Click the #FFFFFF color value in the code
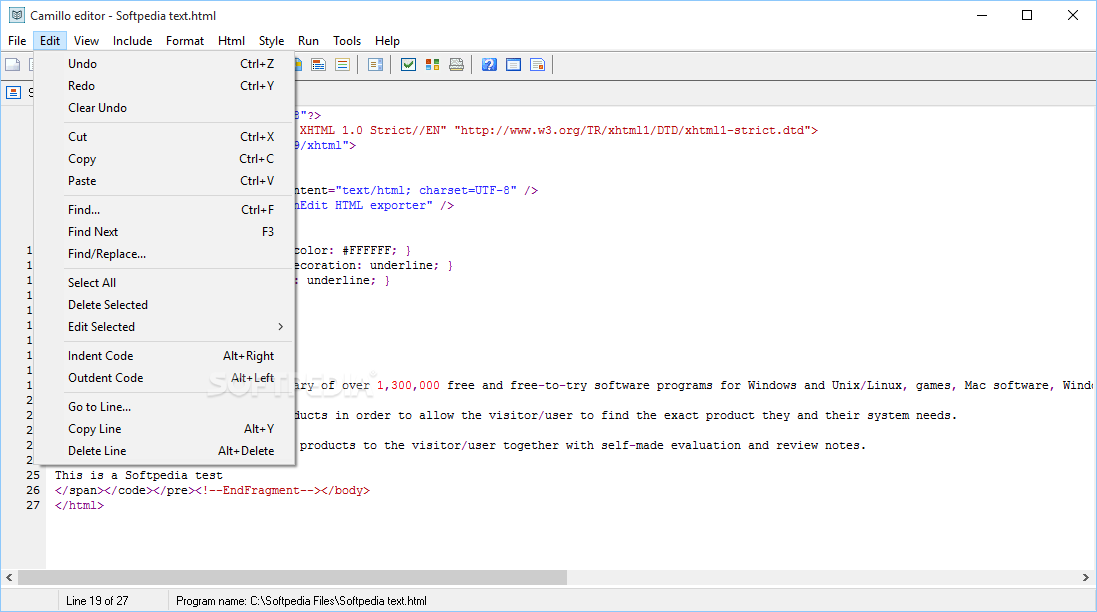The height and width of the screenshot is (612, 1097). click(x=369, y=250)
